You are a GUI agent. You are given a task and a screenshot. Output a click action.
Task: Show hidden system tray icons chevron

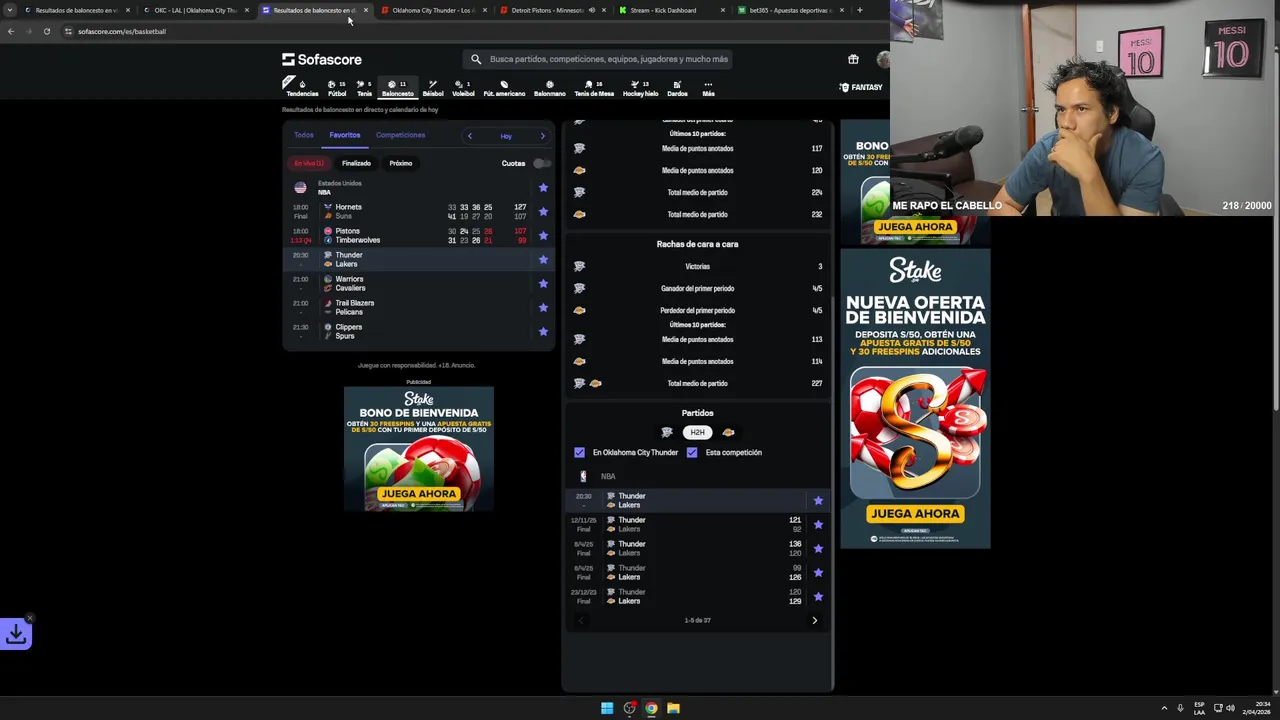point(1164,708)
